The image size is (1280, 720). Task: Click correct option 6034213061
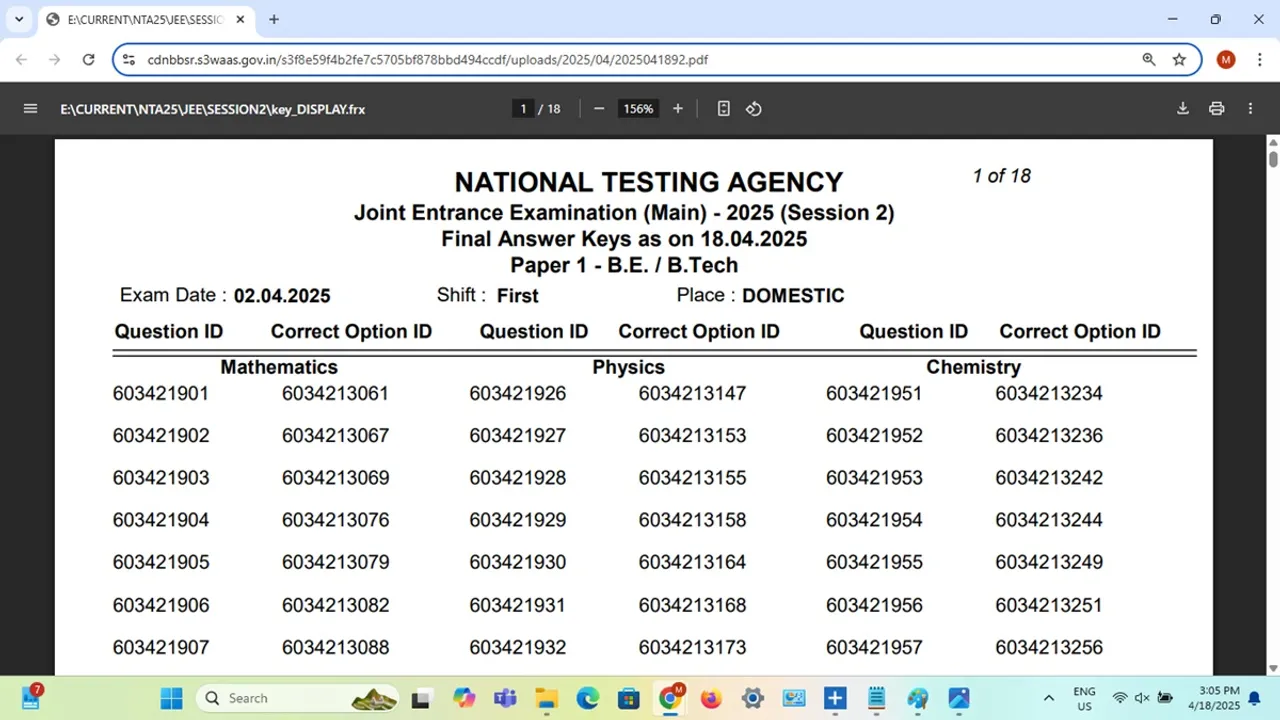335,394
